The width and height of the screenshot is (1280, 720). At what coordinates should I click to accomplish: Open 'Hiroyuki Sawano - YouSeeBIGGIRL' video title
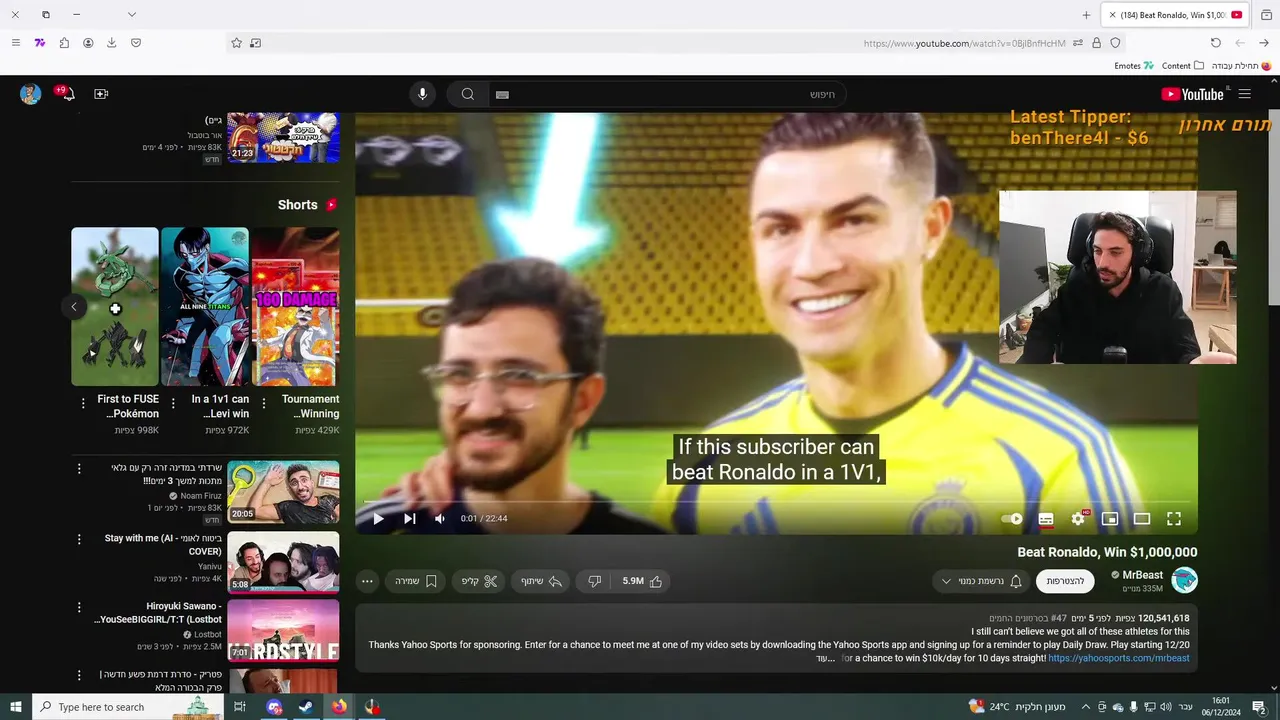coord(158,613)
